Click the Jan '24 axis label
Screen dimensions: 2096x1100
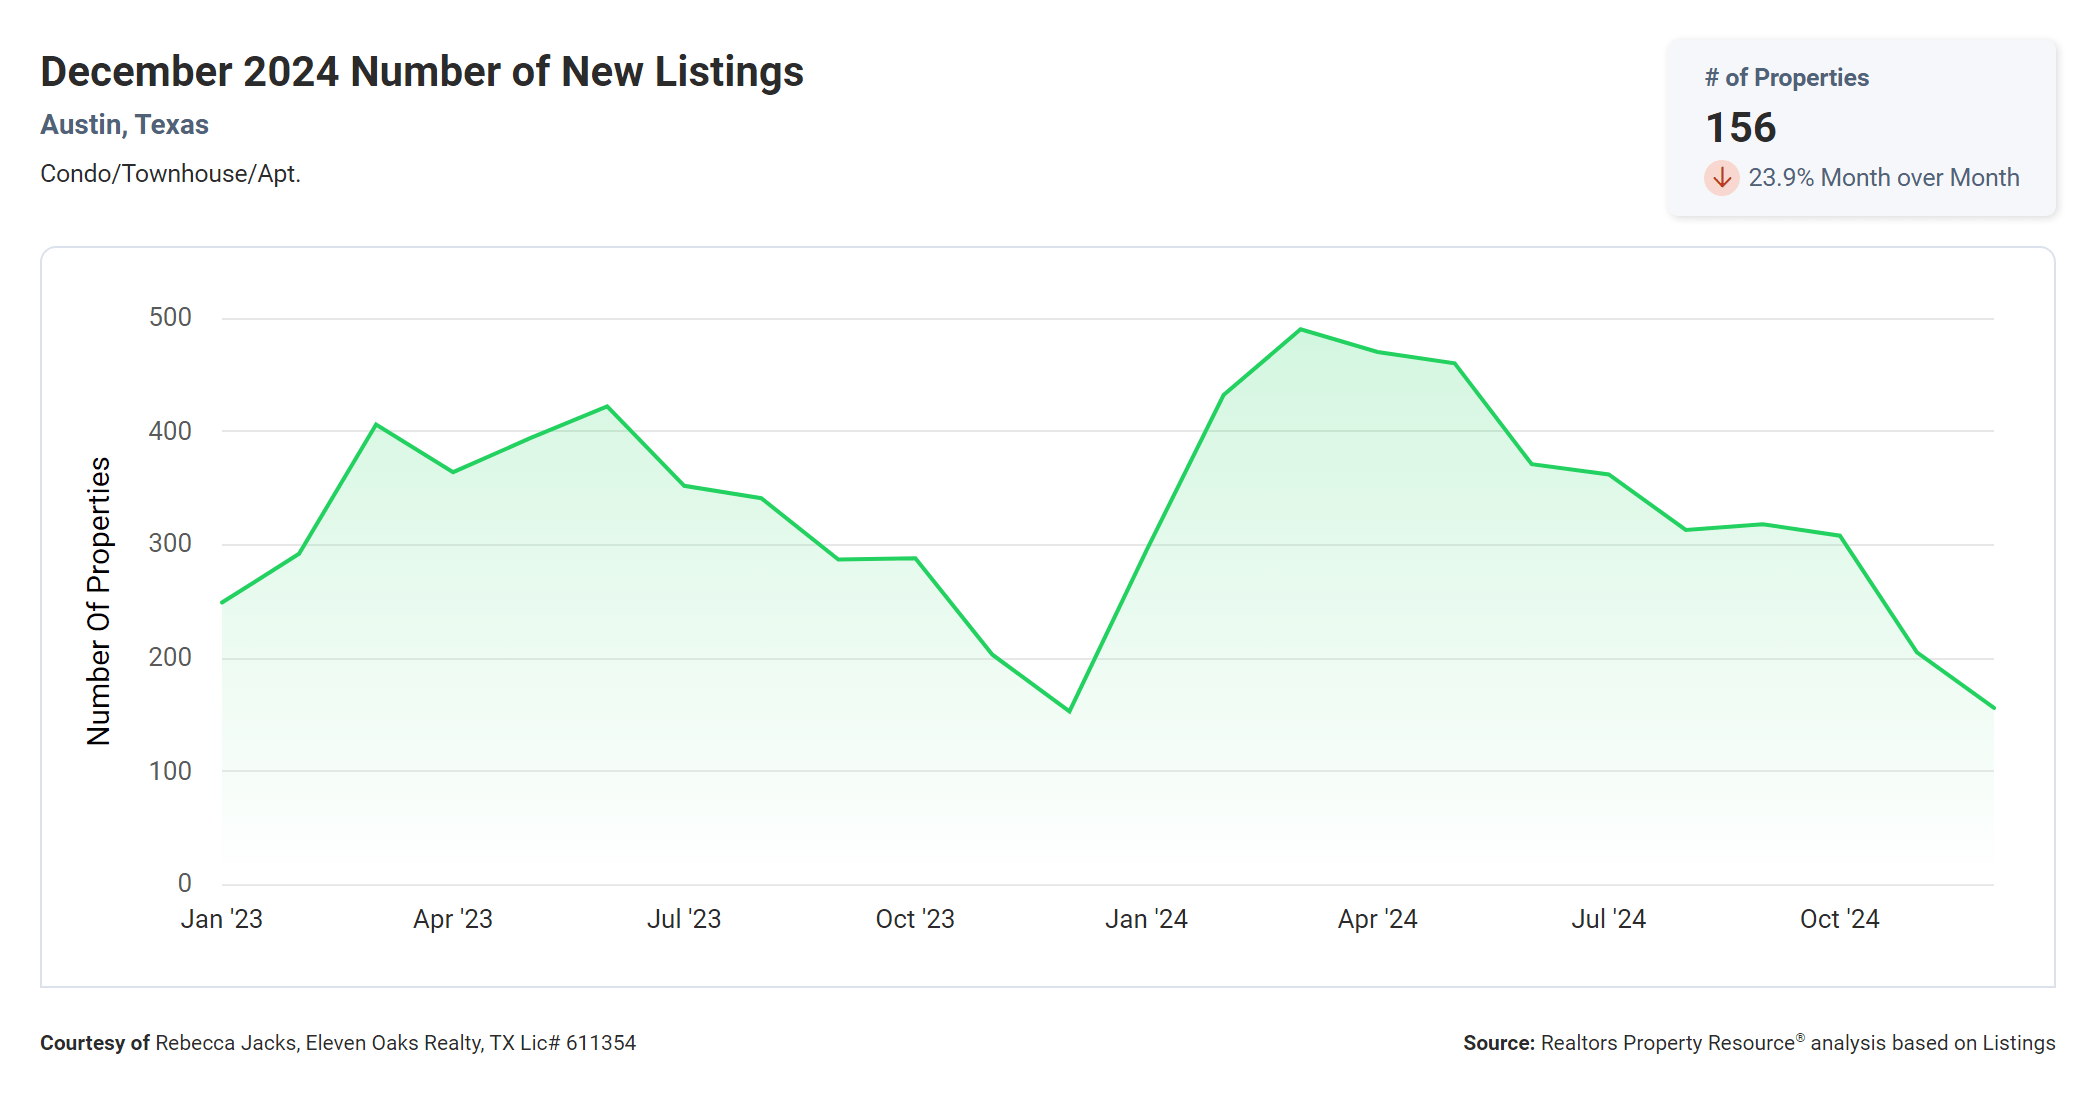(1145, 919)
